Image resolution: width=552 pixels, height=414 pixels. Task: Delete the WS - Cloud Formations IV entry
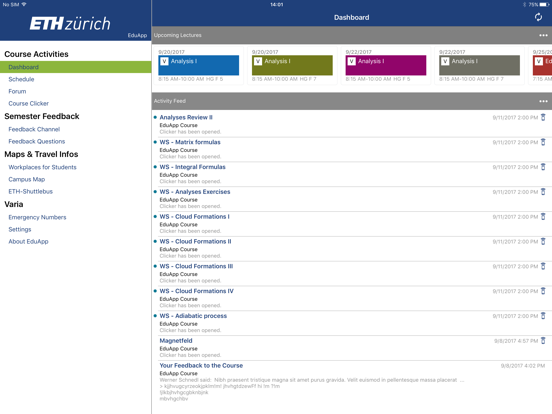543,291
